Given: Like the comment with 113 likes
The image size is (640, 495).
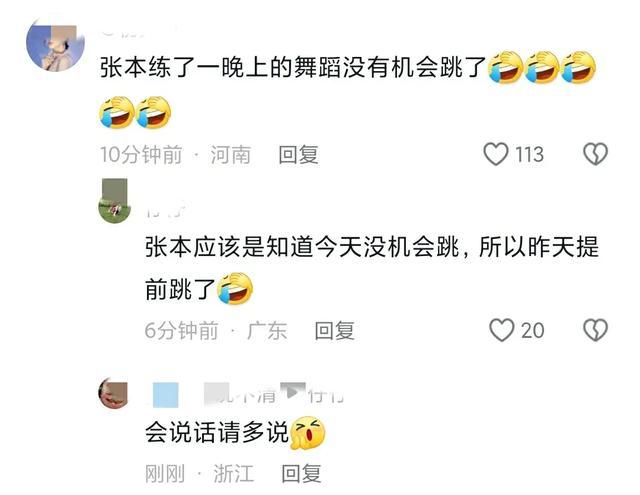Looking at the screenshot, I should point(496,154).
